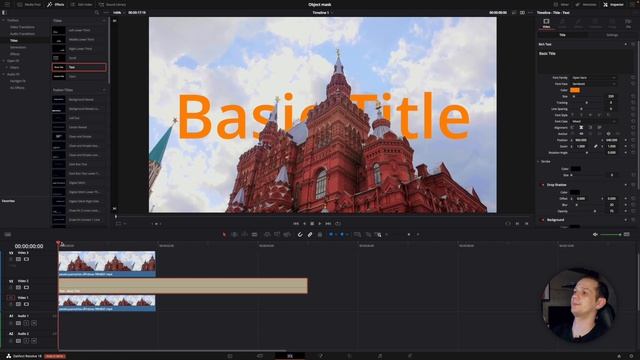Jump to last frame
The image size is (640, 360).
(328, 224)
